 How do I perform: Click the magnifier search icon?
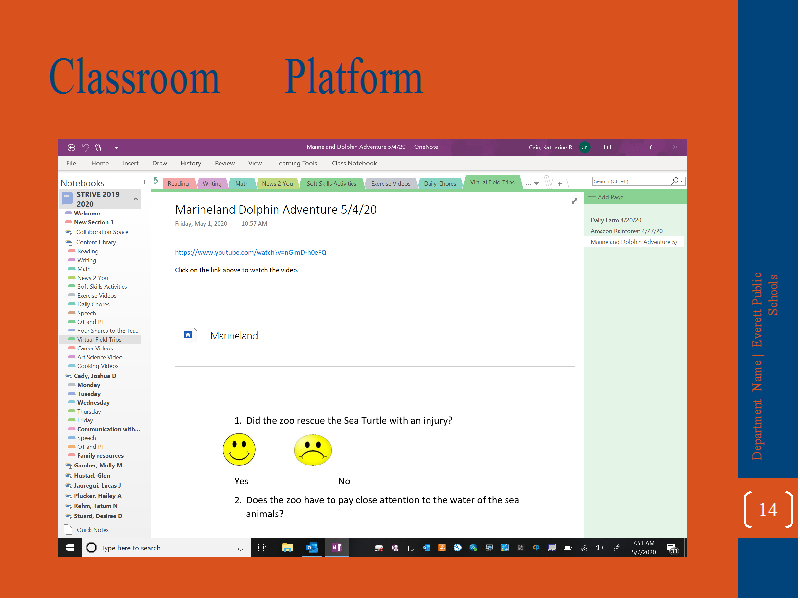(x=676, y=181)
